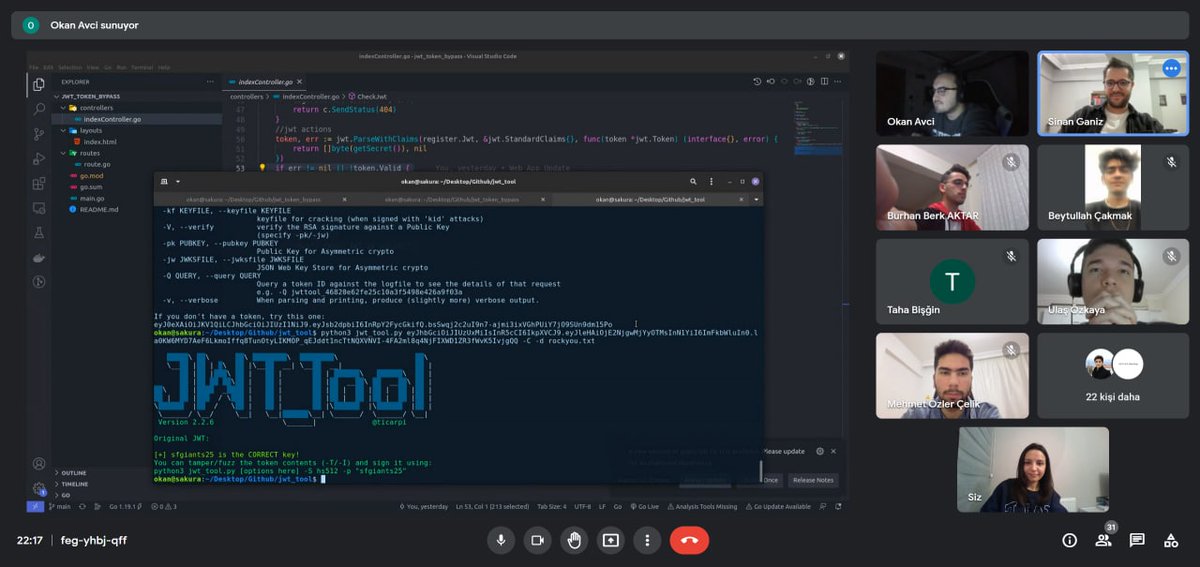
Task: Open index.html in the file tree
Action: tap(99, 142)
